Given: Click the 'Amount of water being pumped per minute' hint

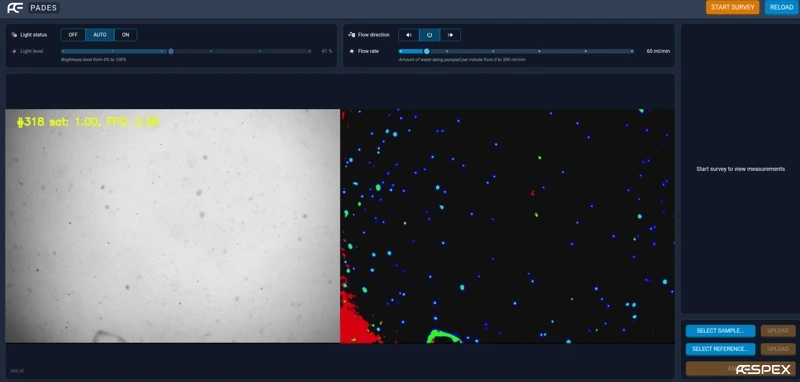Looking at the screenshot, I should pyautogui.click(x=462, y=60).
